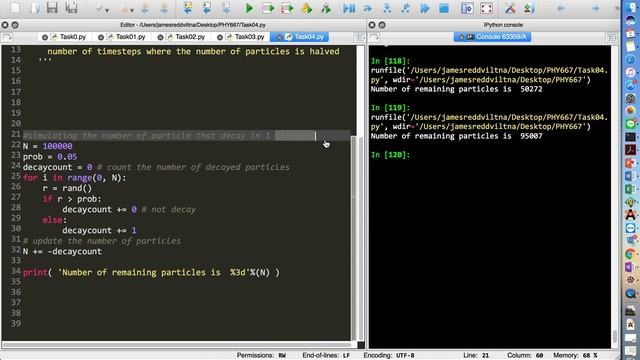Open the editor pane options menu
The height and width of the screenshot is (360, 640).
[360, 37]
